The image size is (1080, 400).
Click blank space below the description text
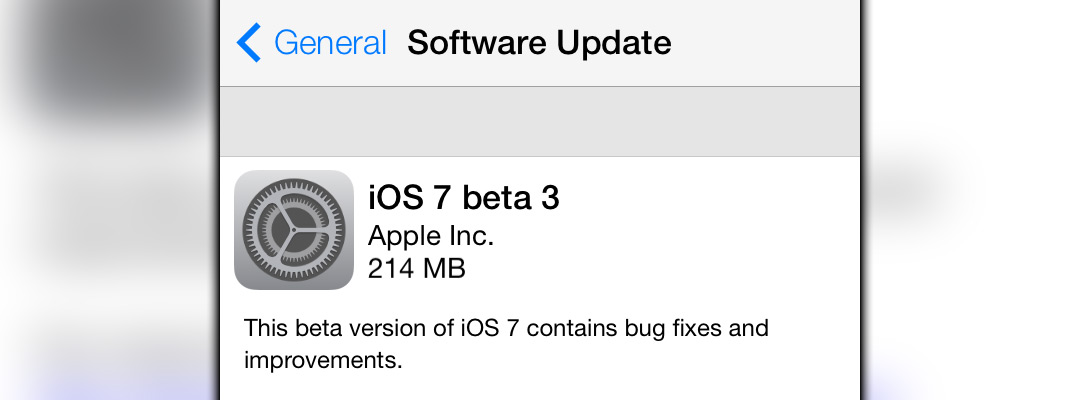click(x=540, y=387)
